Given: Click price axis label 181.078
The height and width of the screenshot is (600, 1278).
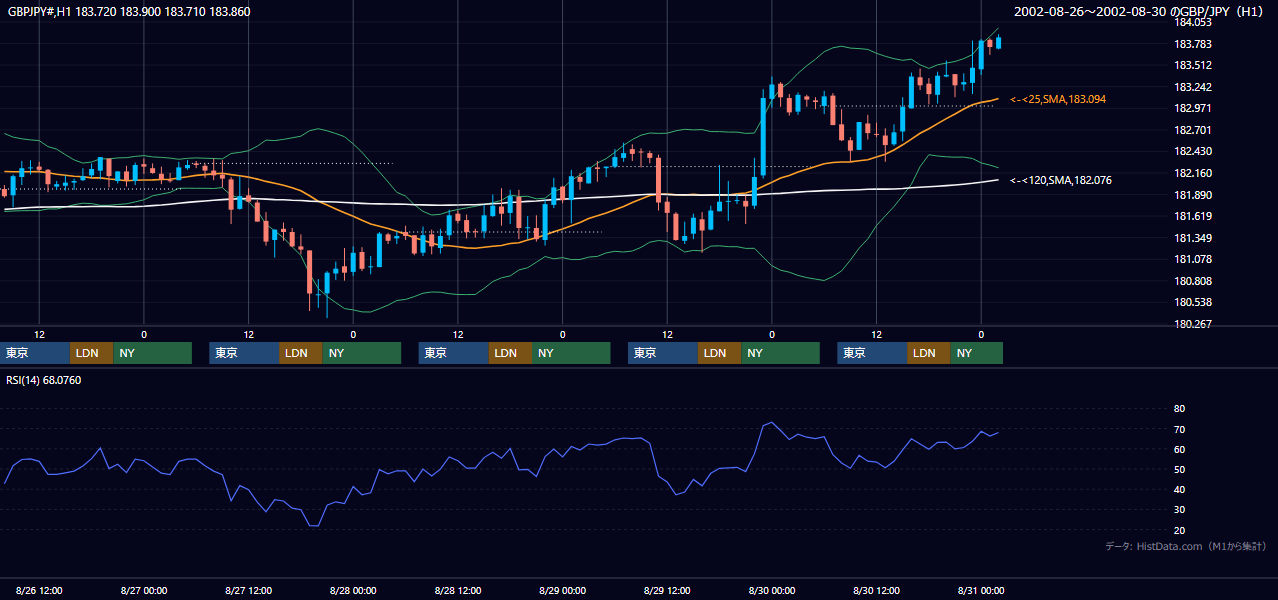Looking at the screenshot, I should click(x=1193, y=259).
